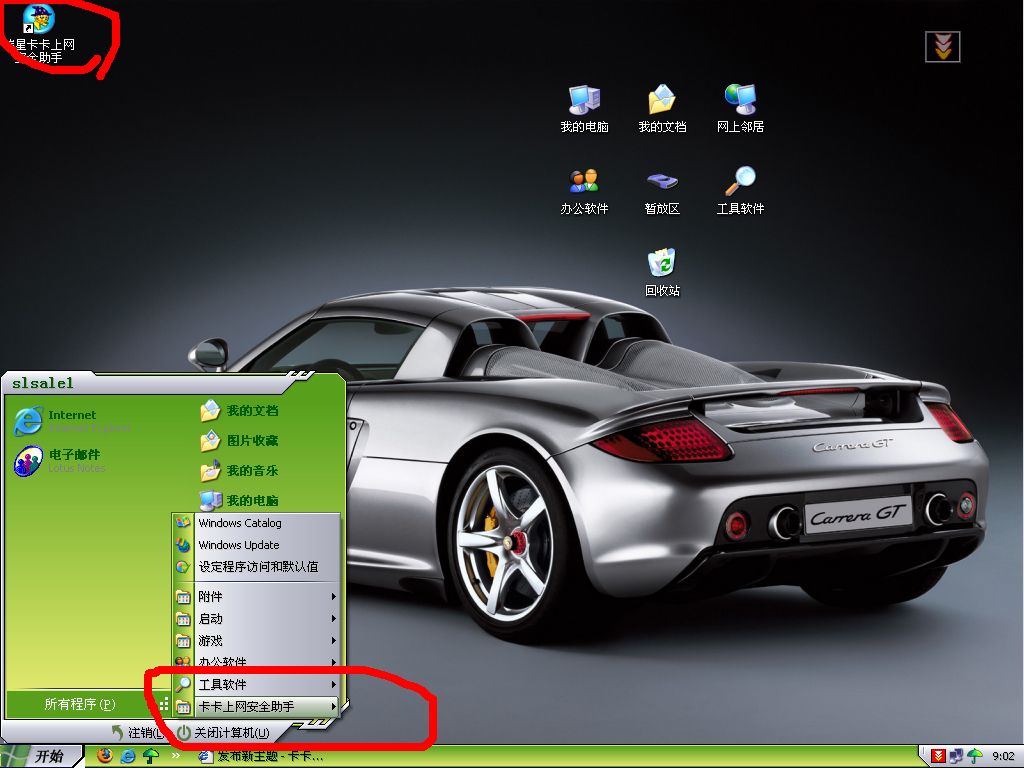The width and height of the screenshot is (1024, 768).
Task: Open 电子邮件 Lotus Notes in the start menu
Action: click(59, 460)
